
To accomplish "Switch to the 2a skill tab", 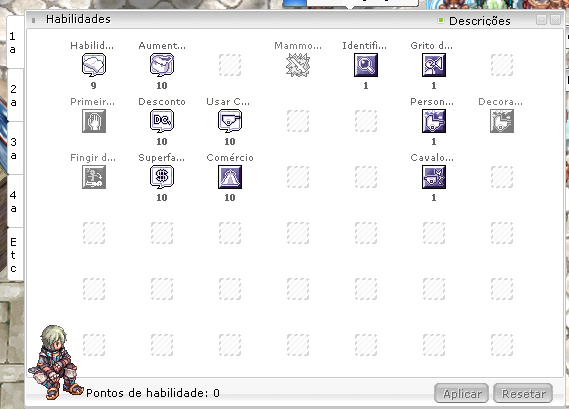I will 15,95.
